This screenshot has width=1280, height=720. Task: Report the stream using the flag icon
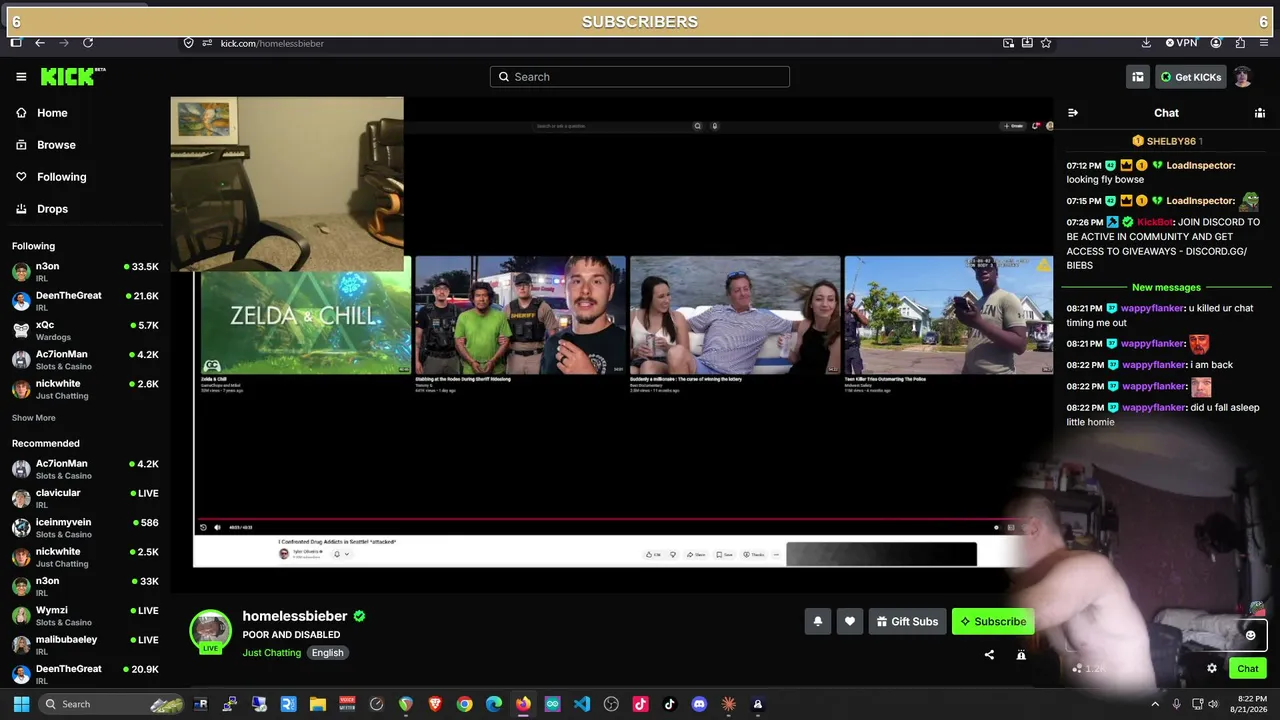tap(1021, 655)
